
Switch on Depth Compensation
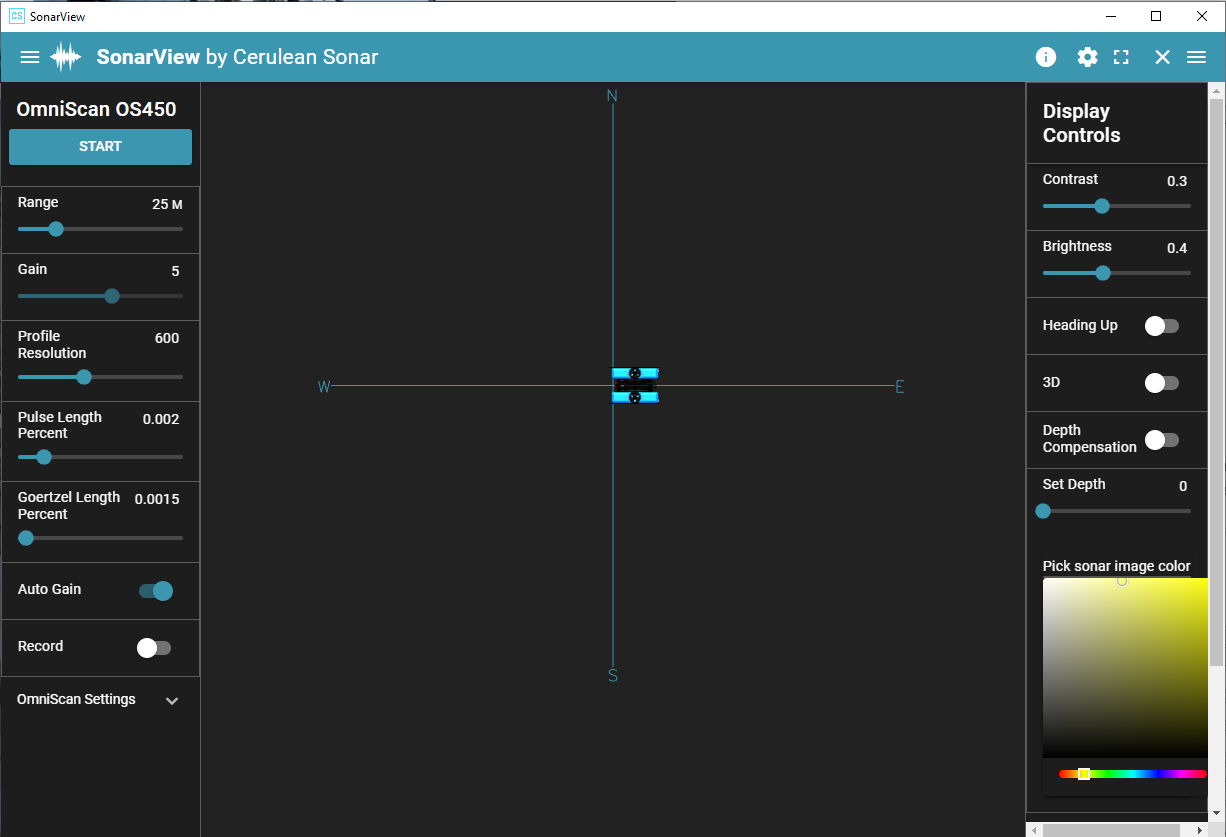coord(1161,440)
